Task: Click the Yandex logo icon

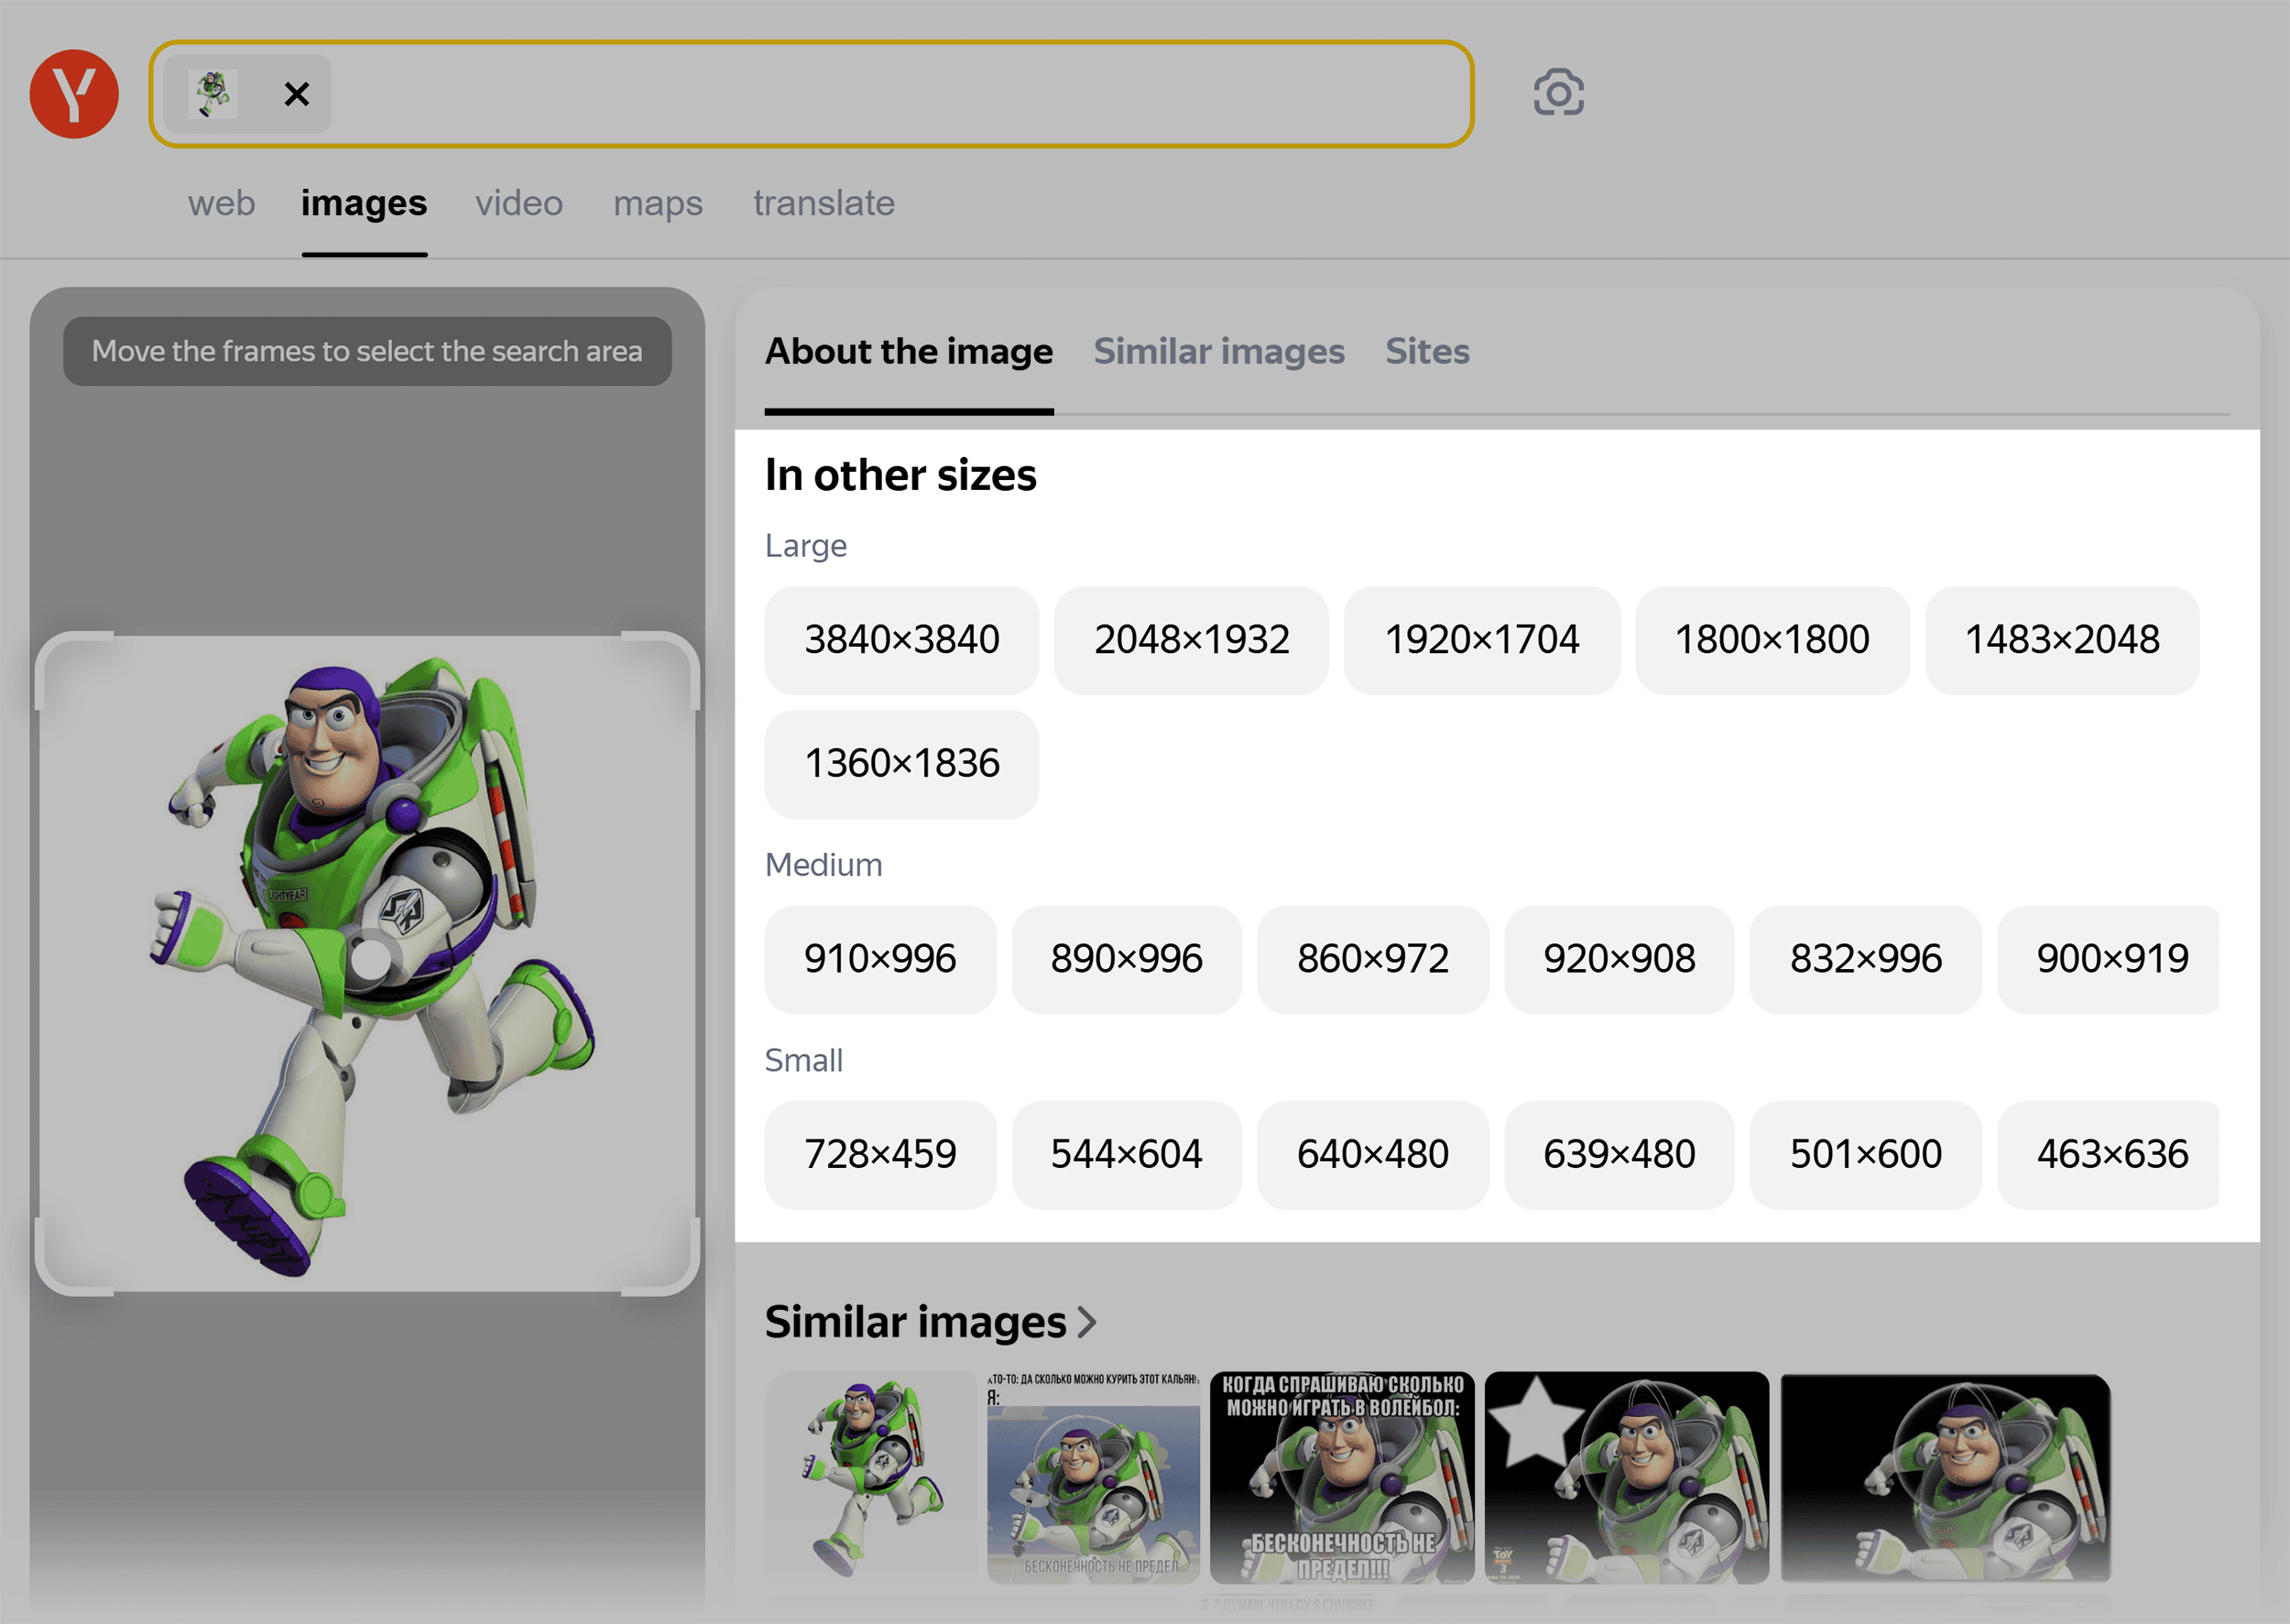Action: [74, 94]
